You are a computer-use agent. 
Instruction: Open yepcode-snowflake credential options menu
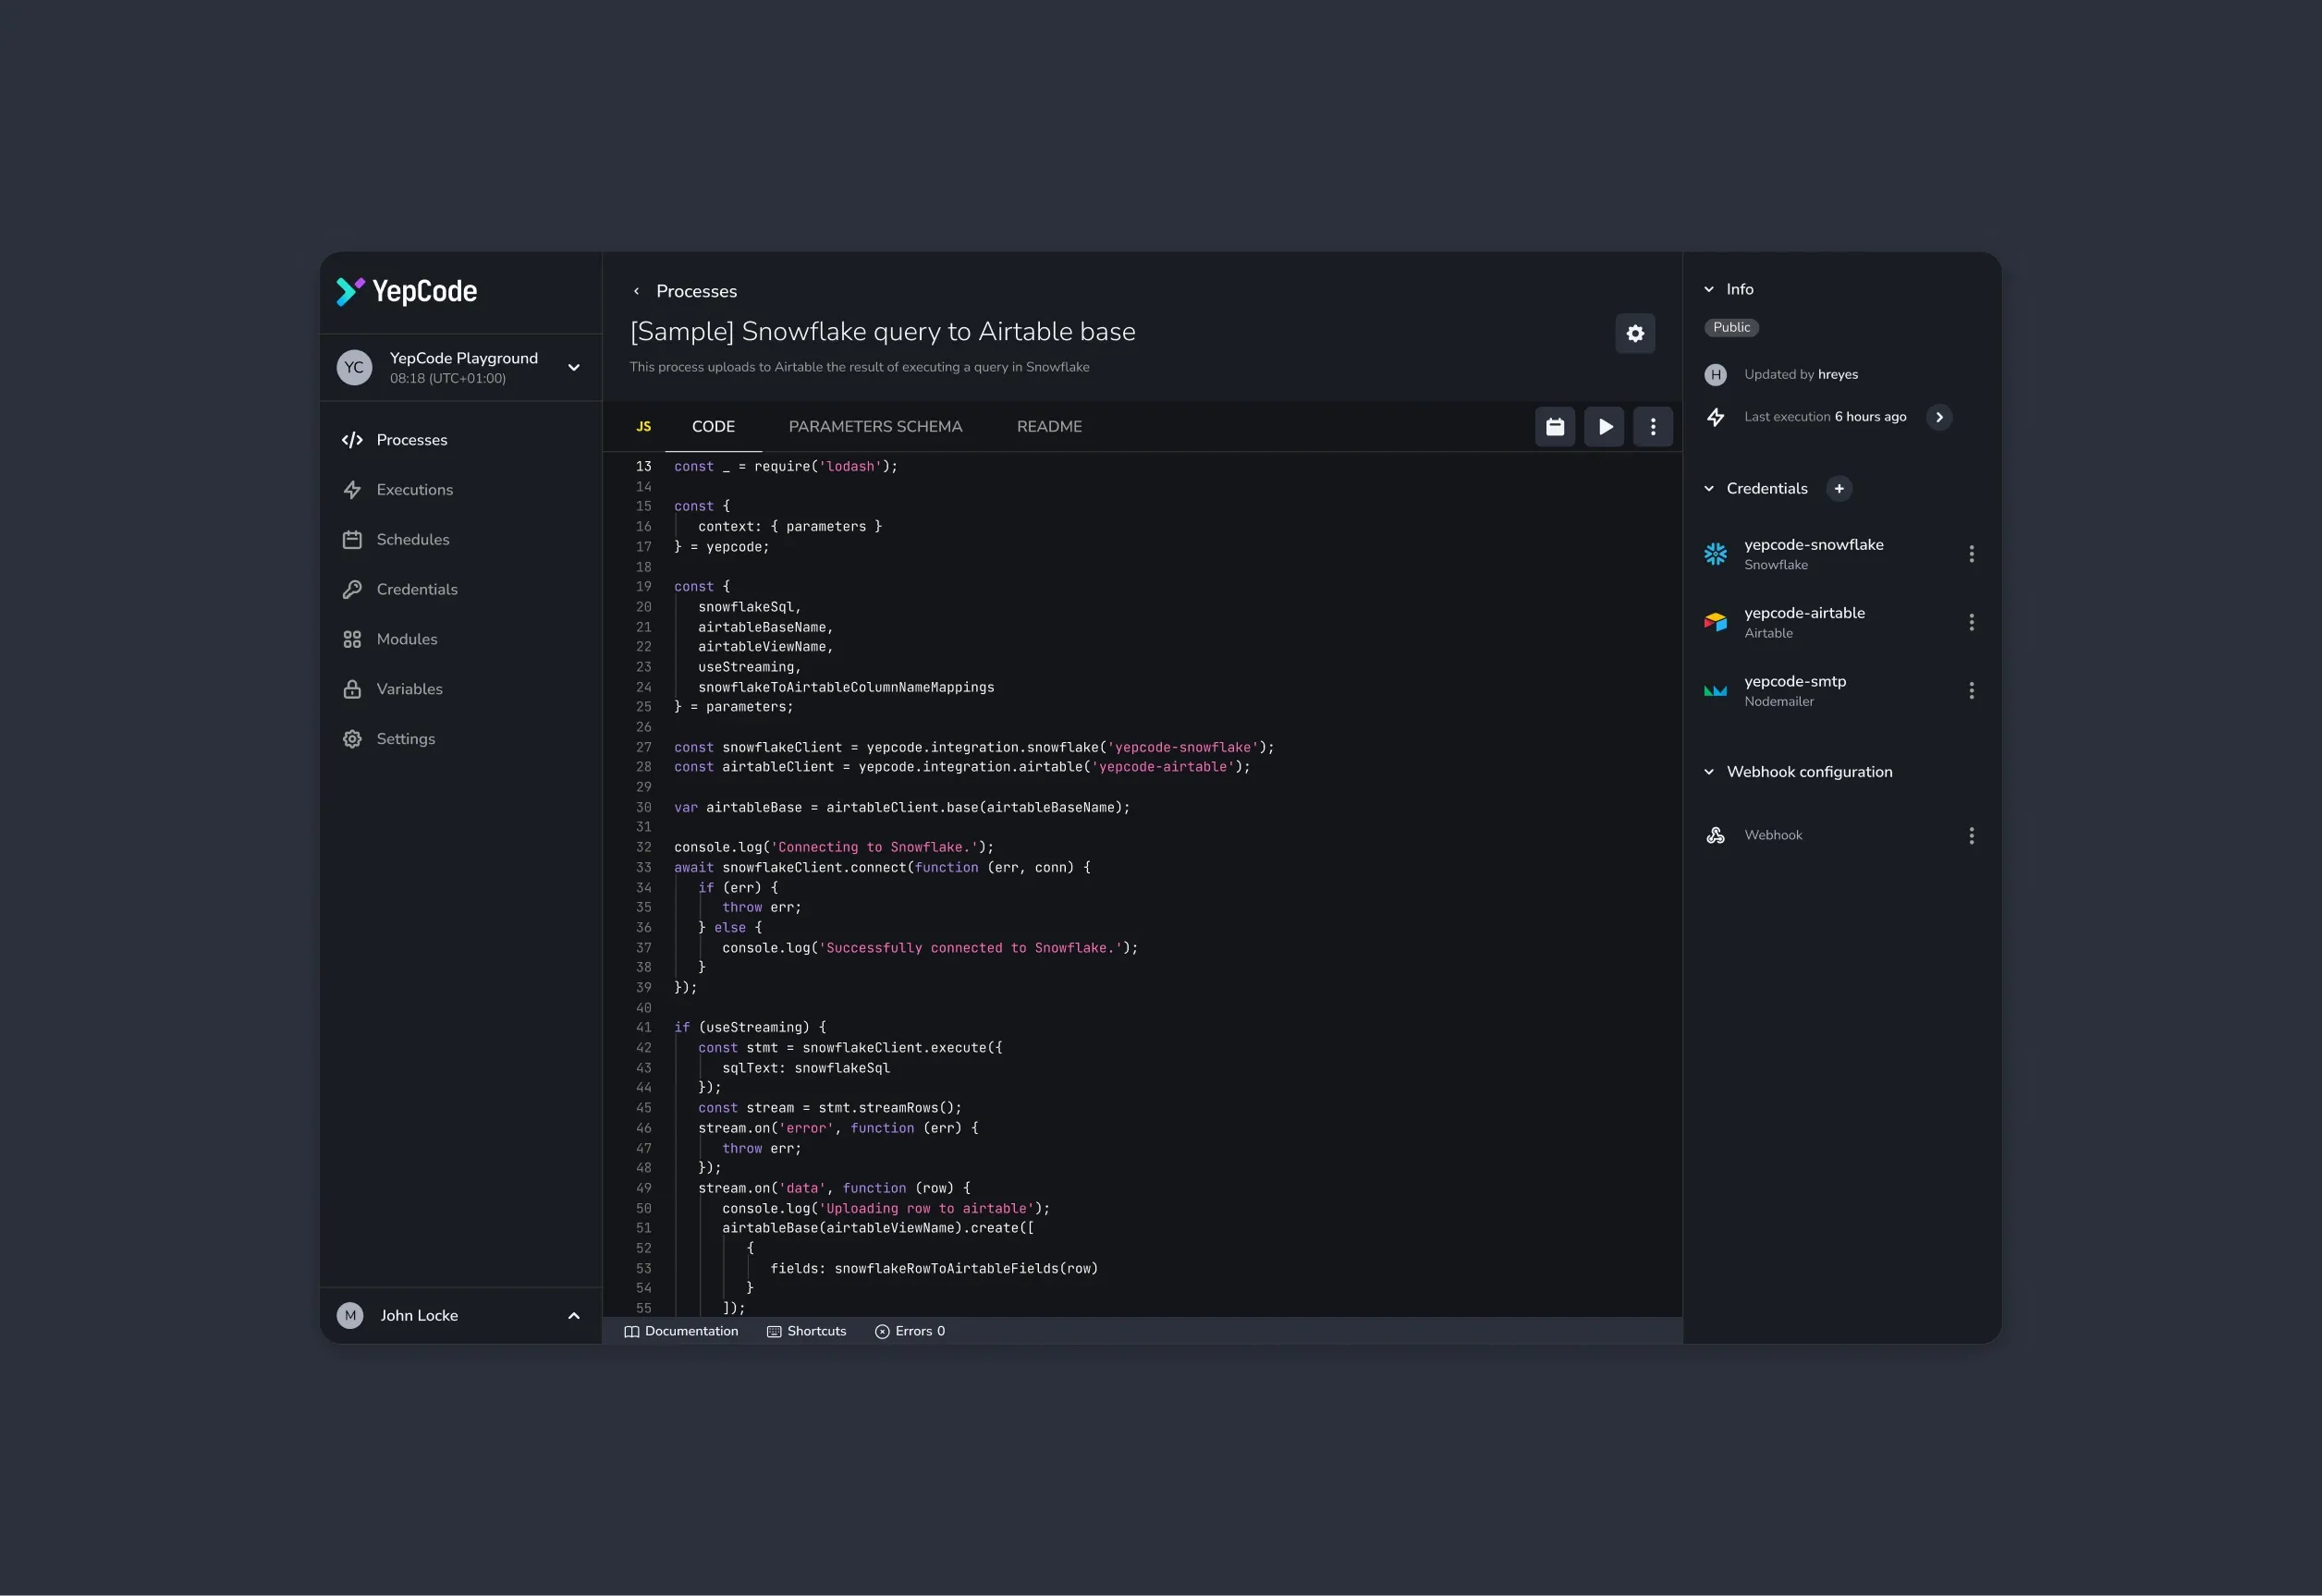[x=1970, y=554]
